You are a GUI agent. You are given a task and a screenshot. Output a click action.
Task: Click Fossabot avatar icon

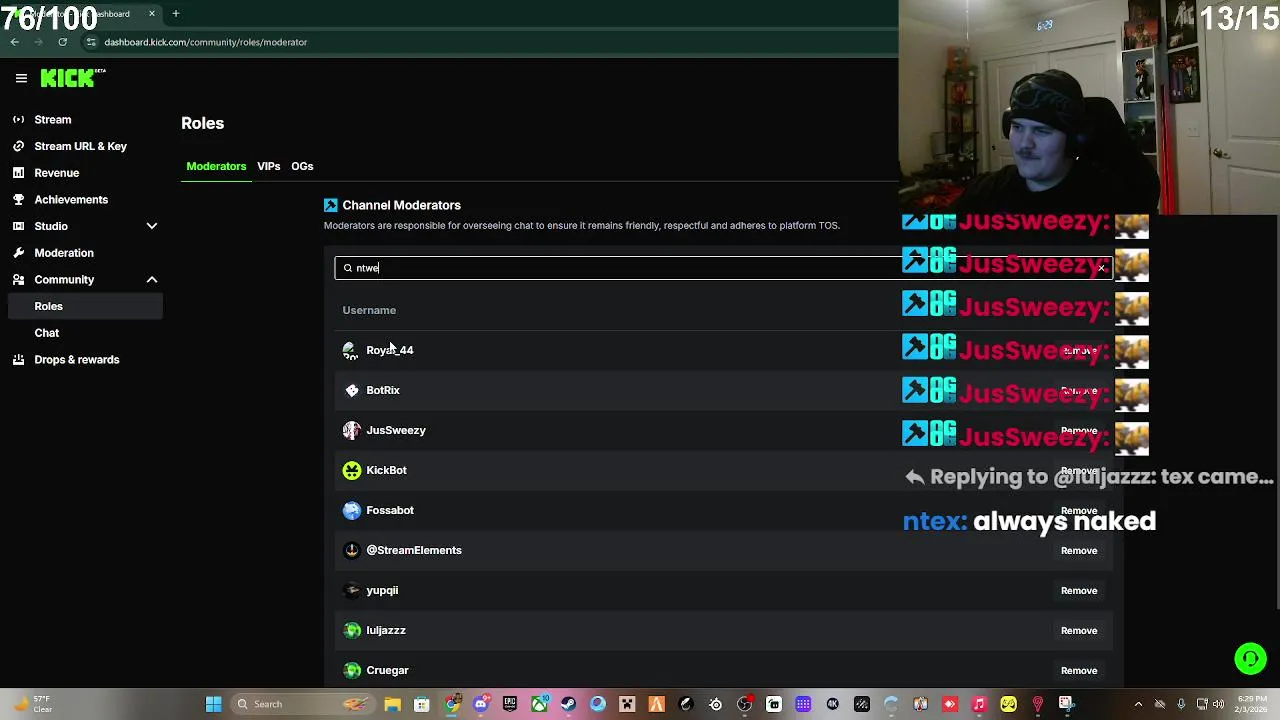[x=351, y=510]
